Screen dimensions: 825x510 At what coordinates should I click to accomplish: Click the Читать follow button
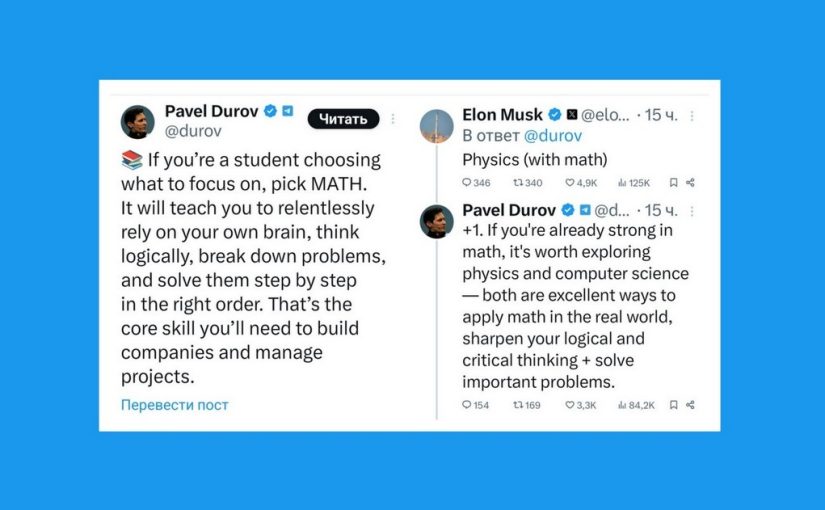click(342, 119)
